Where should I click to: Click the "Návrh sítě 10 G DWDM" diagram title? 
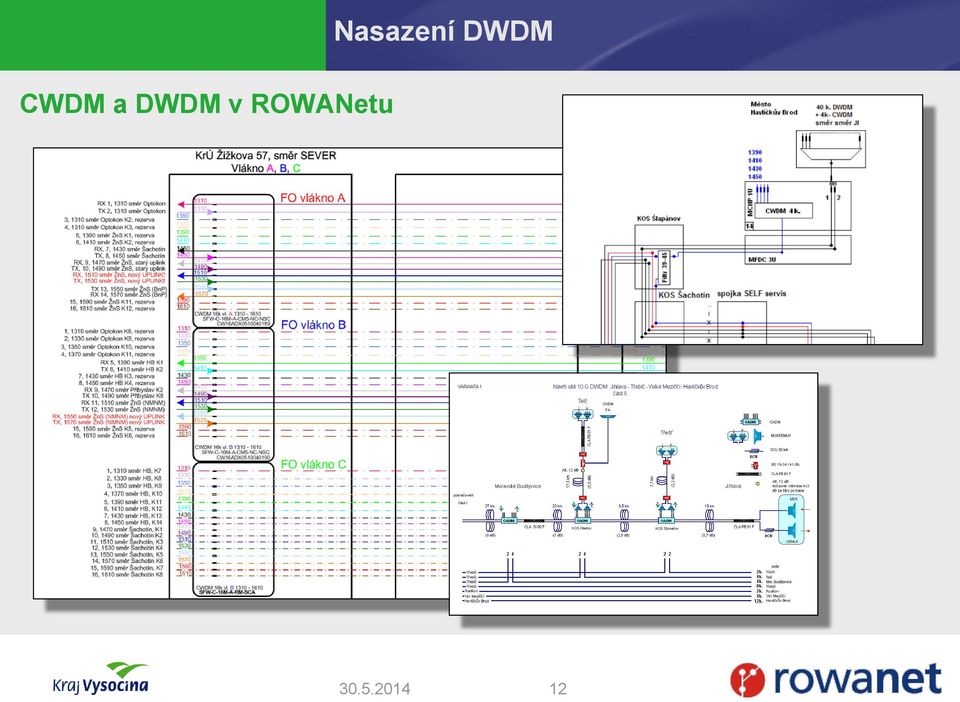pyautogui.click(x=635, y=387)
